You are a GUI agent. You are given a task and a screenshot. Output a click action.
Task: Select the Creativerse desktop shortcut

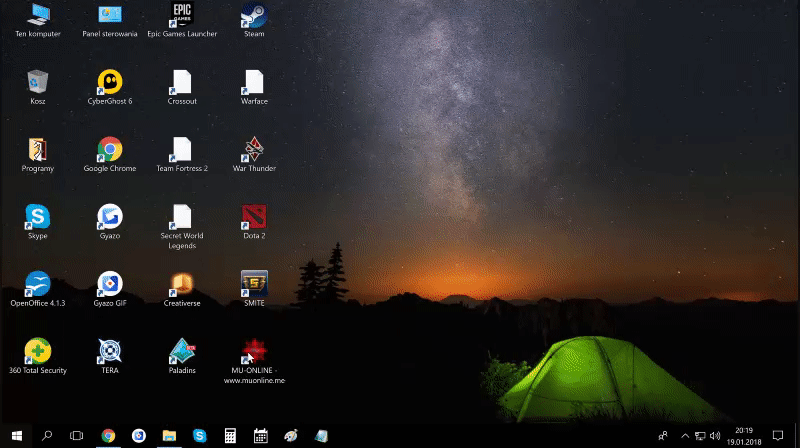coord(182,289)
